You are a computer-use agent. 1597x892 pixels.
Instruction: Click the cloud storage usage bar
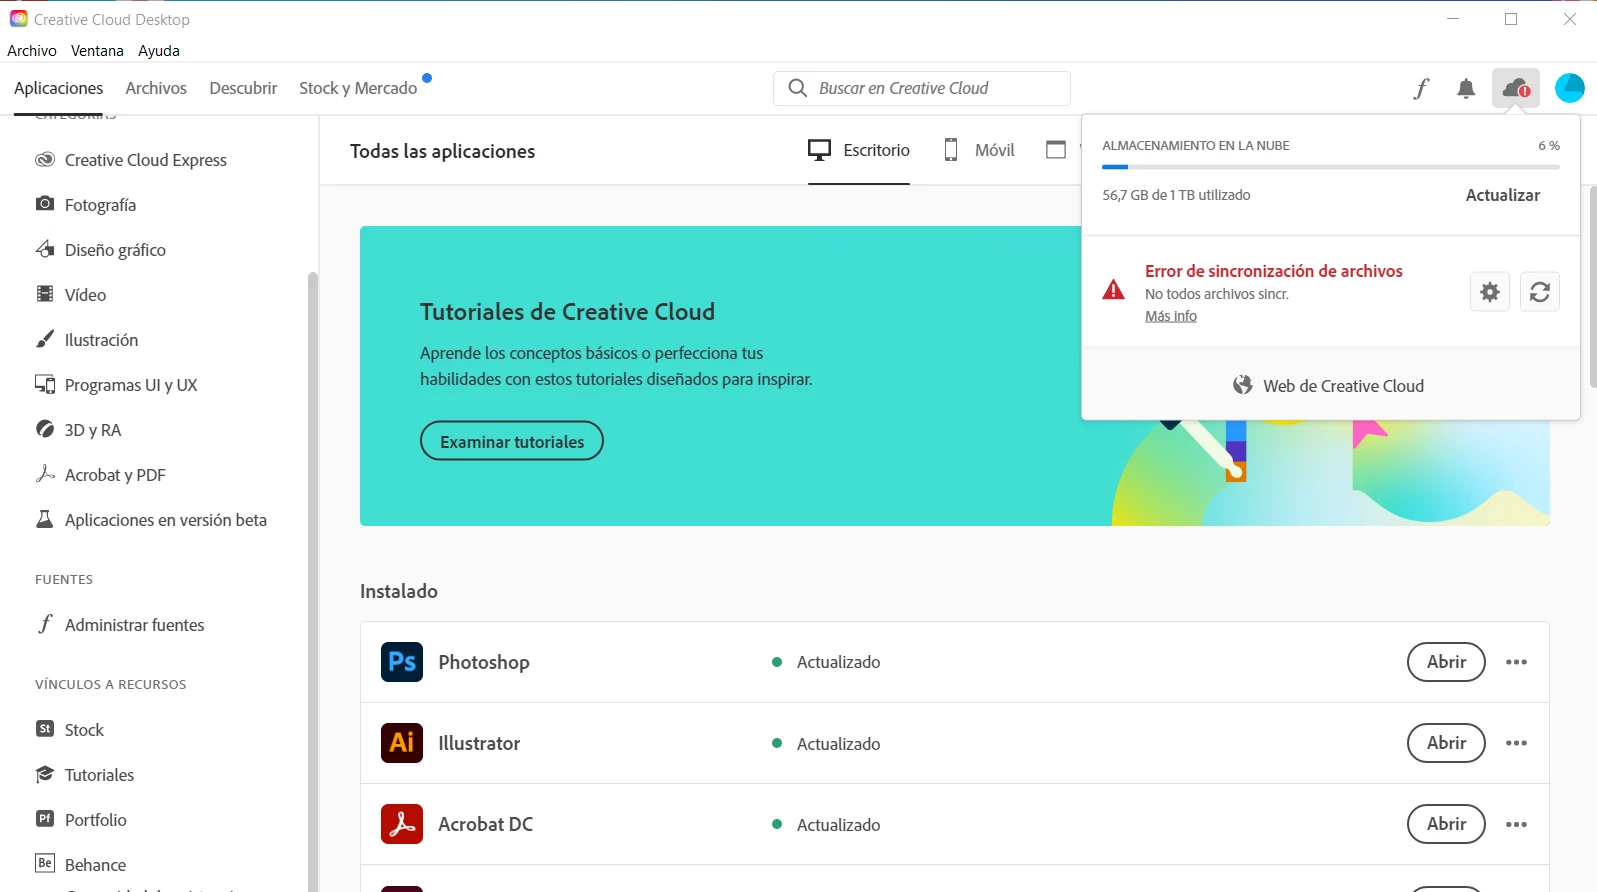coord(1331,167)
